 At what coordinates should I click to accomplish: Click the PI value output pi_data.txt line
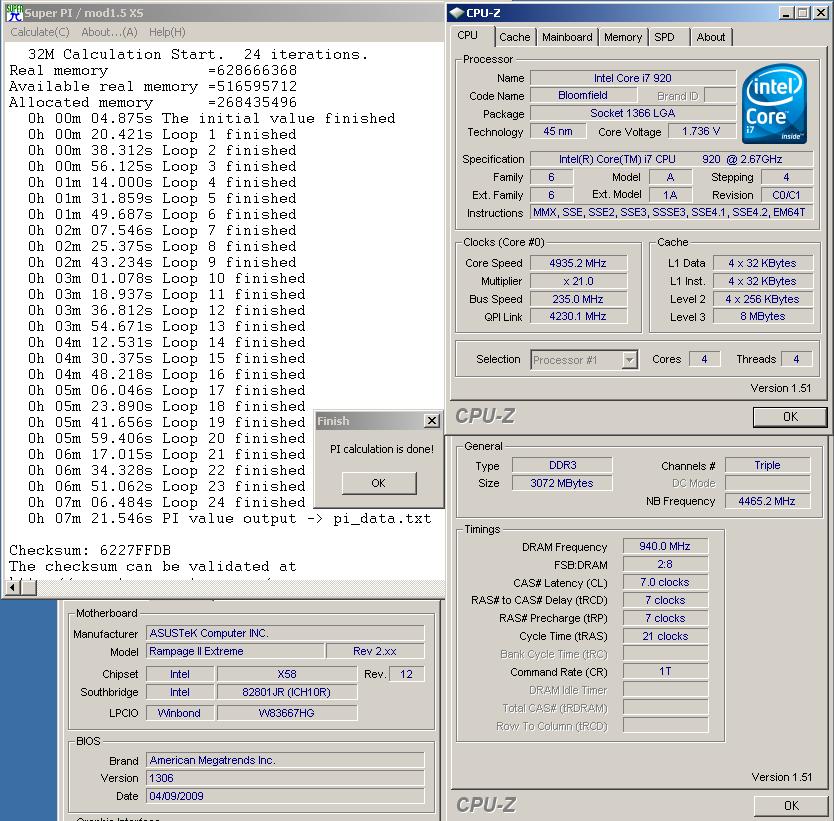click(229, 518)
